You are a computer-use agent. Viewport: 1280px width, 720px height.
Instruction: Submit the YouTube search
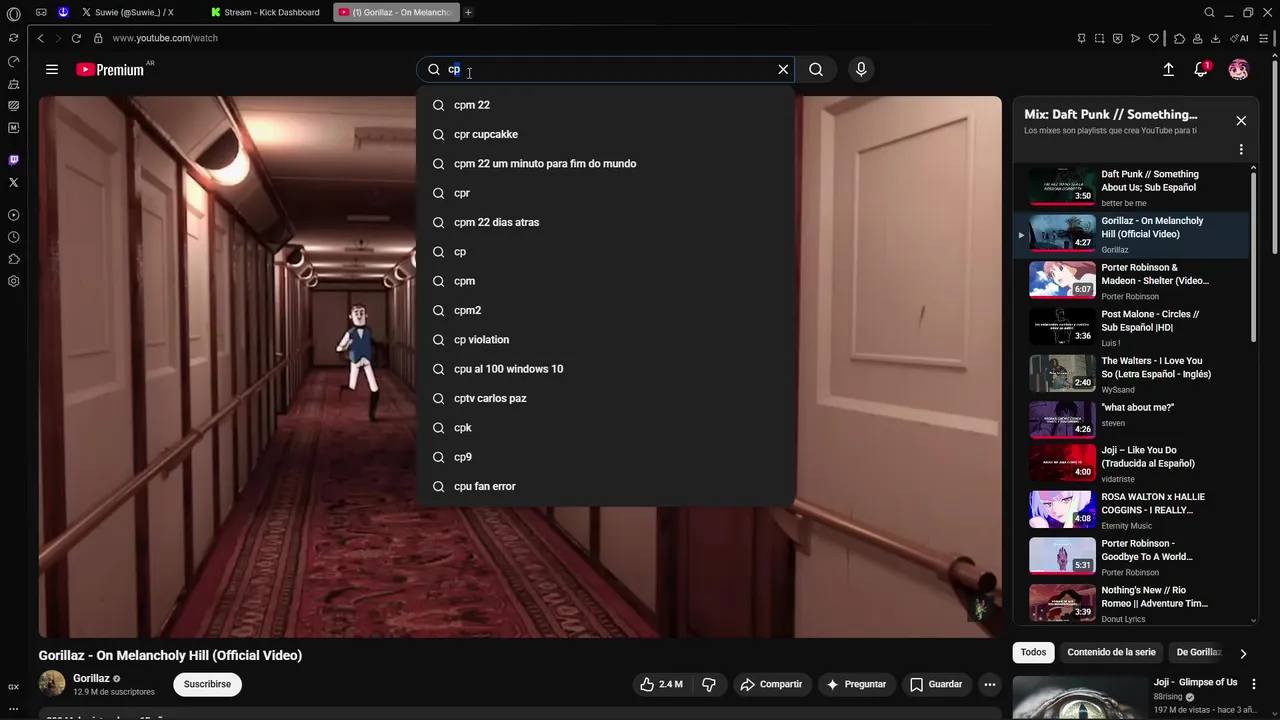pyautogui.click(x=816, y=69)
